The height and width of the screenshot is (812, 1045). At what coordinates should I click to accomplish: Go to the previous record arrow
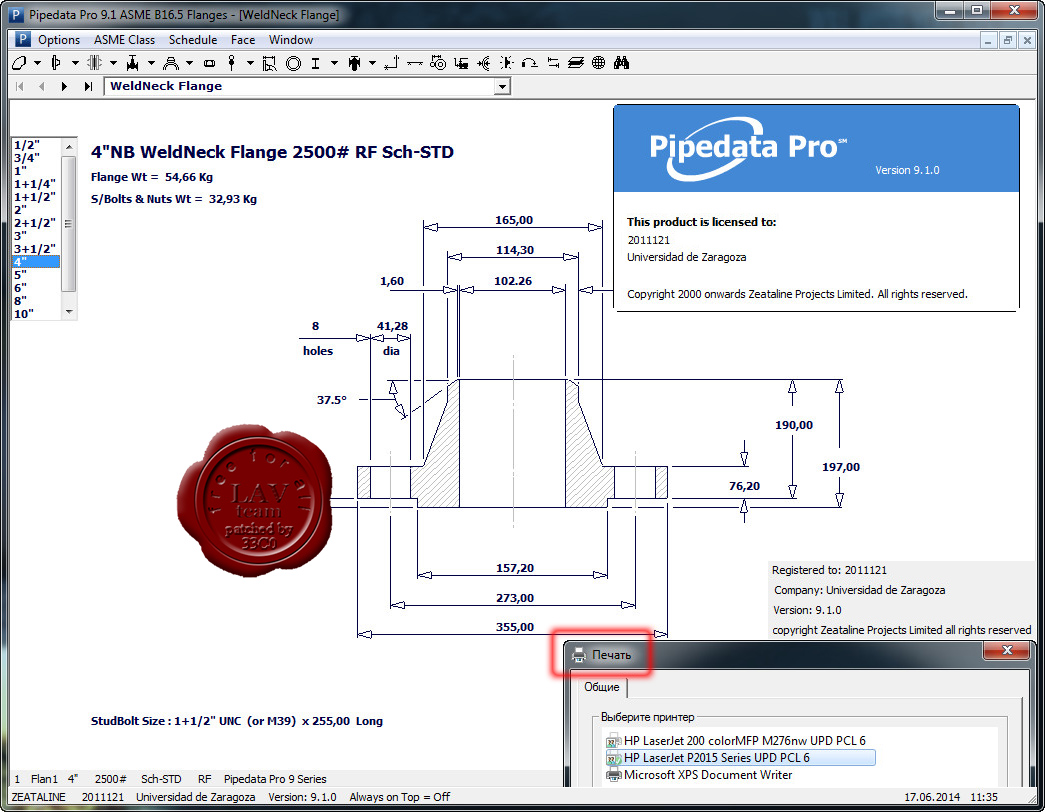(x=41, y=87)
